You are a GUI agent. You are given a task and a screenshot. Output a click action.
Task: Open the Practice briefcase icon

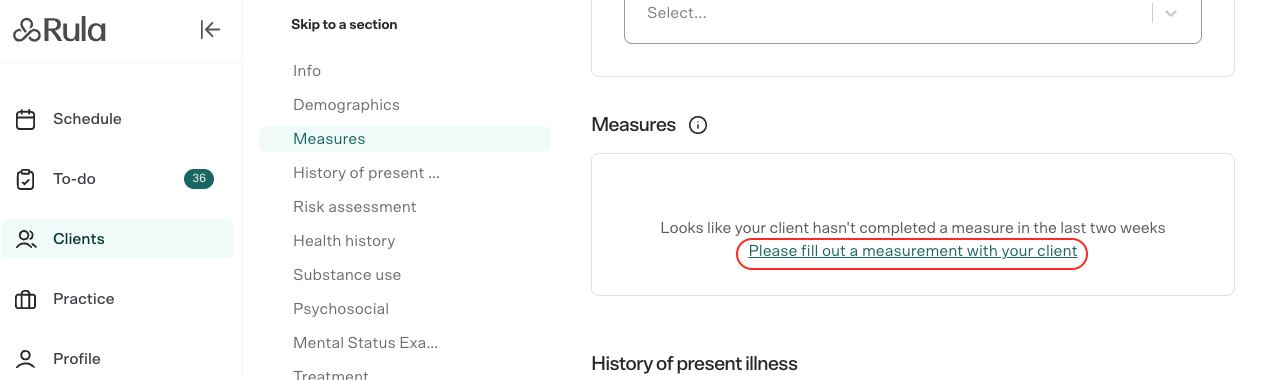pos(26,299)
